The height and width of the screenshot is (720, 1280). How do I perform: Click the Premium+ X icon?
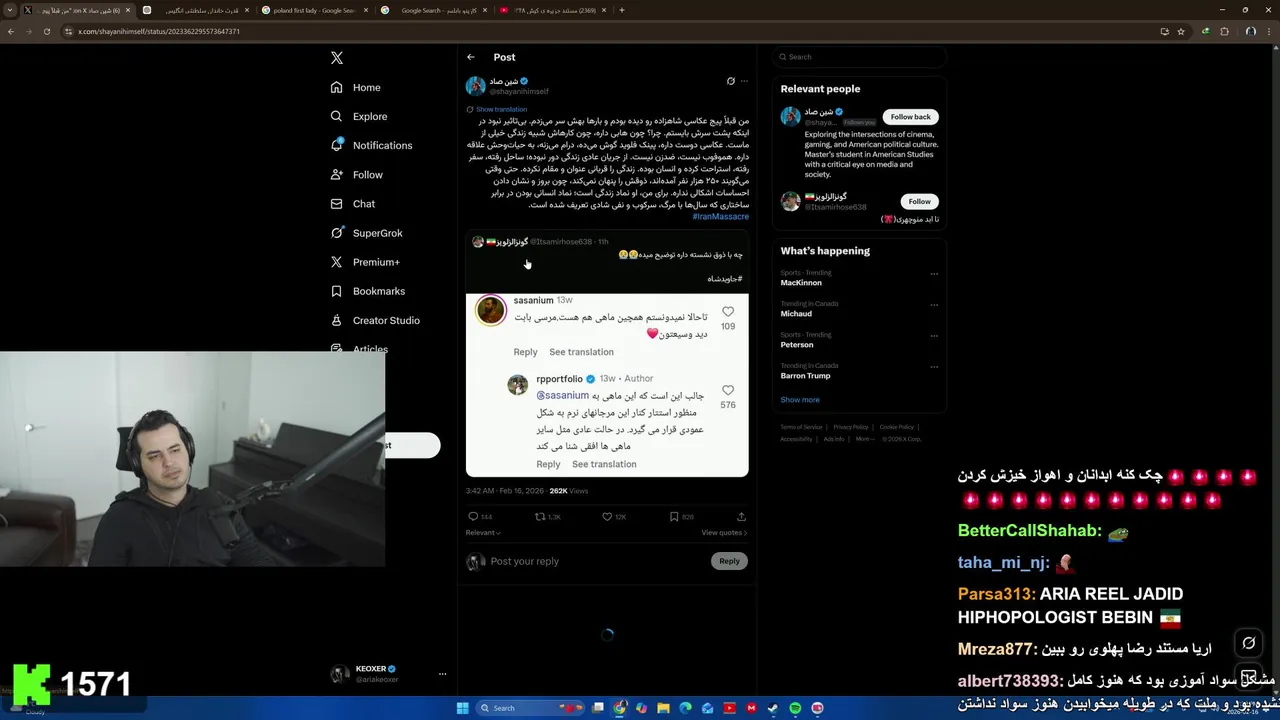coord(337,262)
